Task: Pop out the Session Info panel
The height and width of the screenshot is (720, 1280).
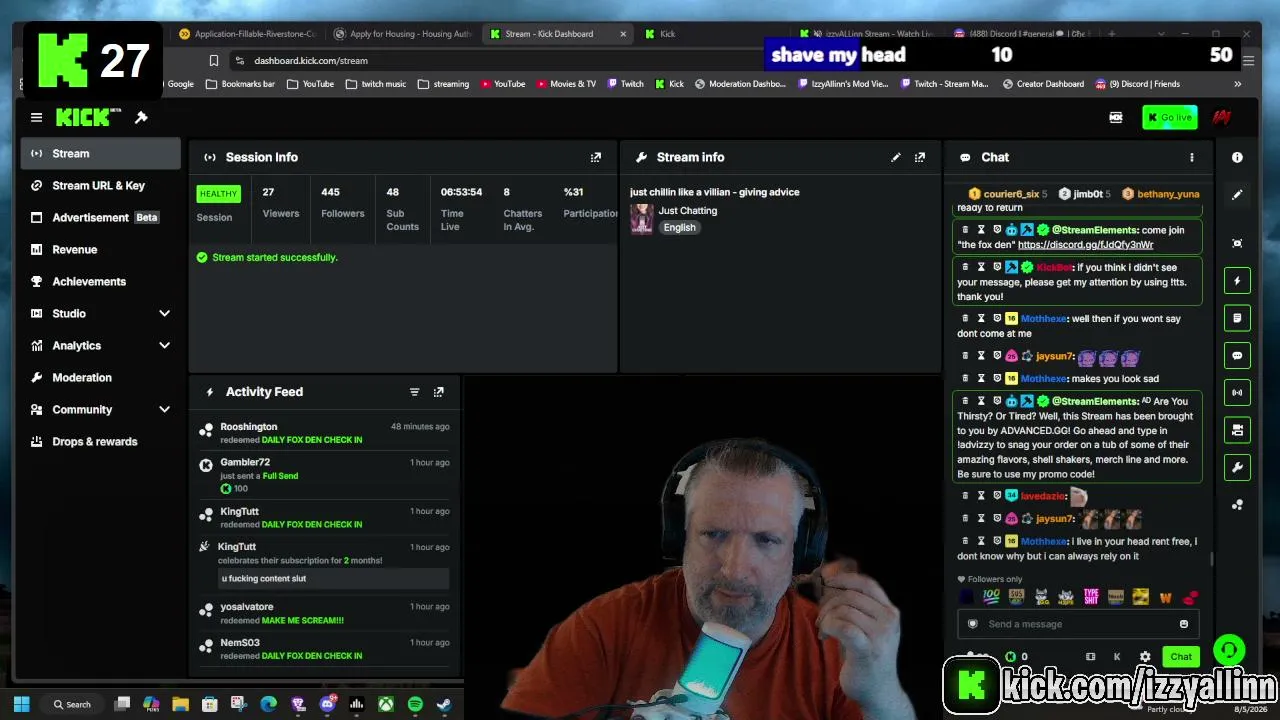Action: (596, 157)
